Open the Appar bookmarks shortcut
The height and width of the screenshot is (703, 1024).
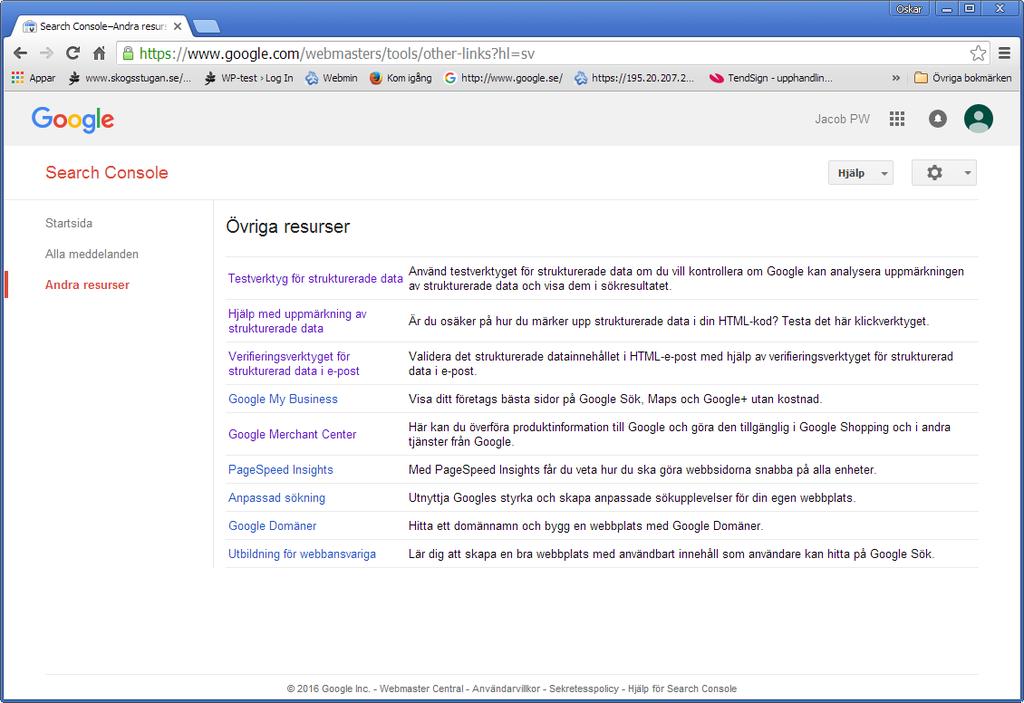33,78
